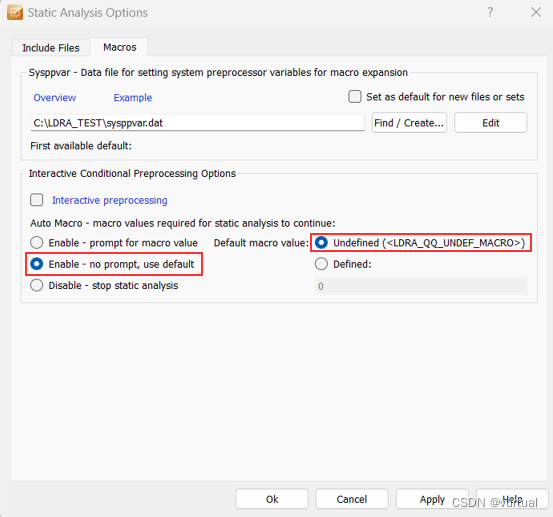Choose Undefined LDRA_QQ_UNDEF_MACRO radio option
Screen dimensions: 553x517
click(321, 243)
